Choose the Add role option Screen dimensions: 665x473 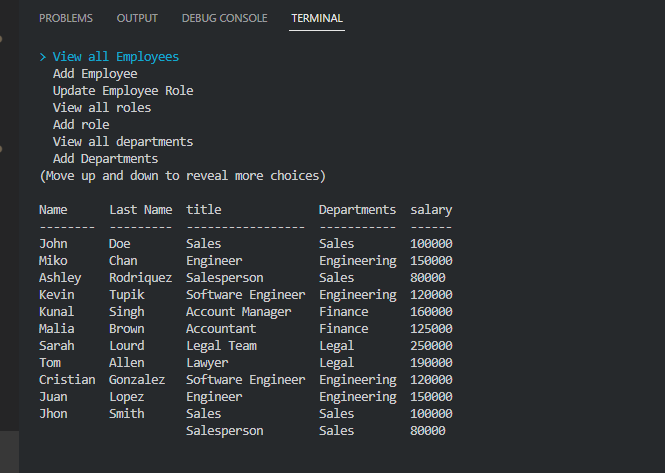[81, 125]
